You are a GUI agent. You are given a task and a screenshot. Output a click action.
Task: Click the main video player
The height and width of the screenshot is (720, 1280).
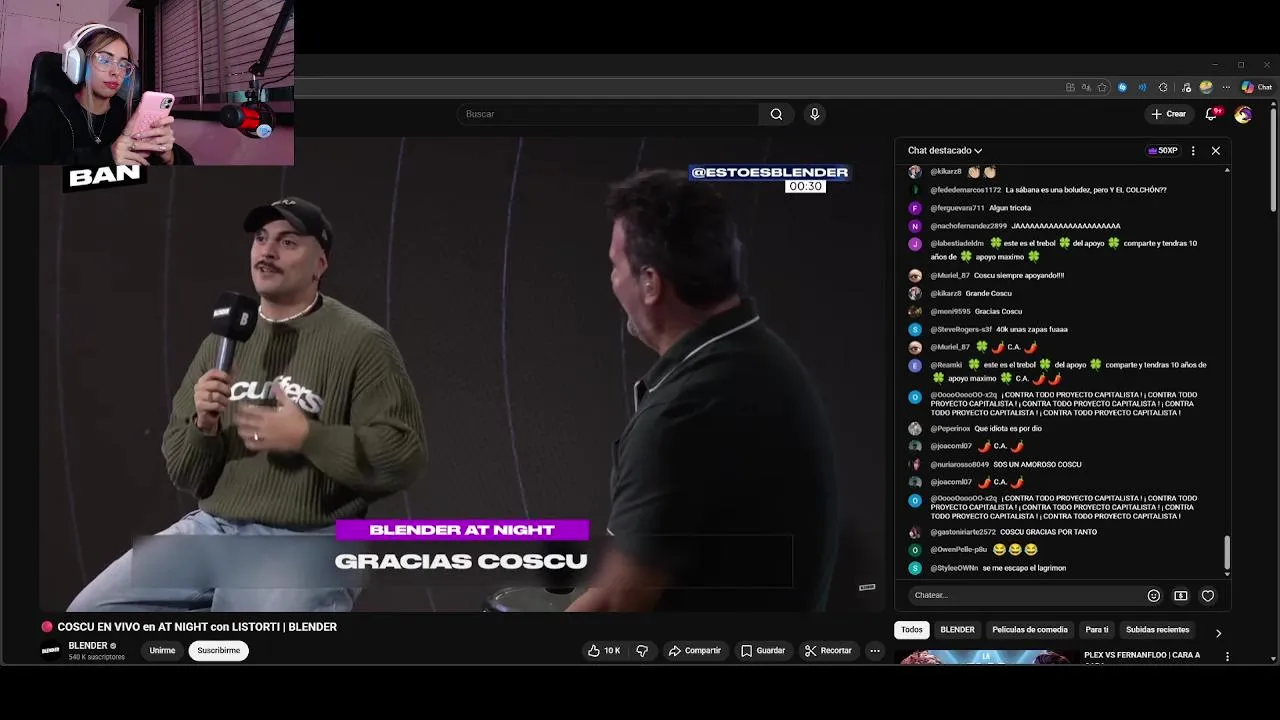tap(462, 375)
